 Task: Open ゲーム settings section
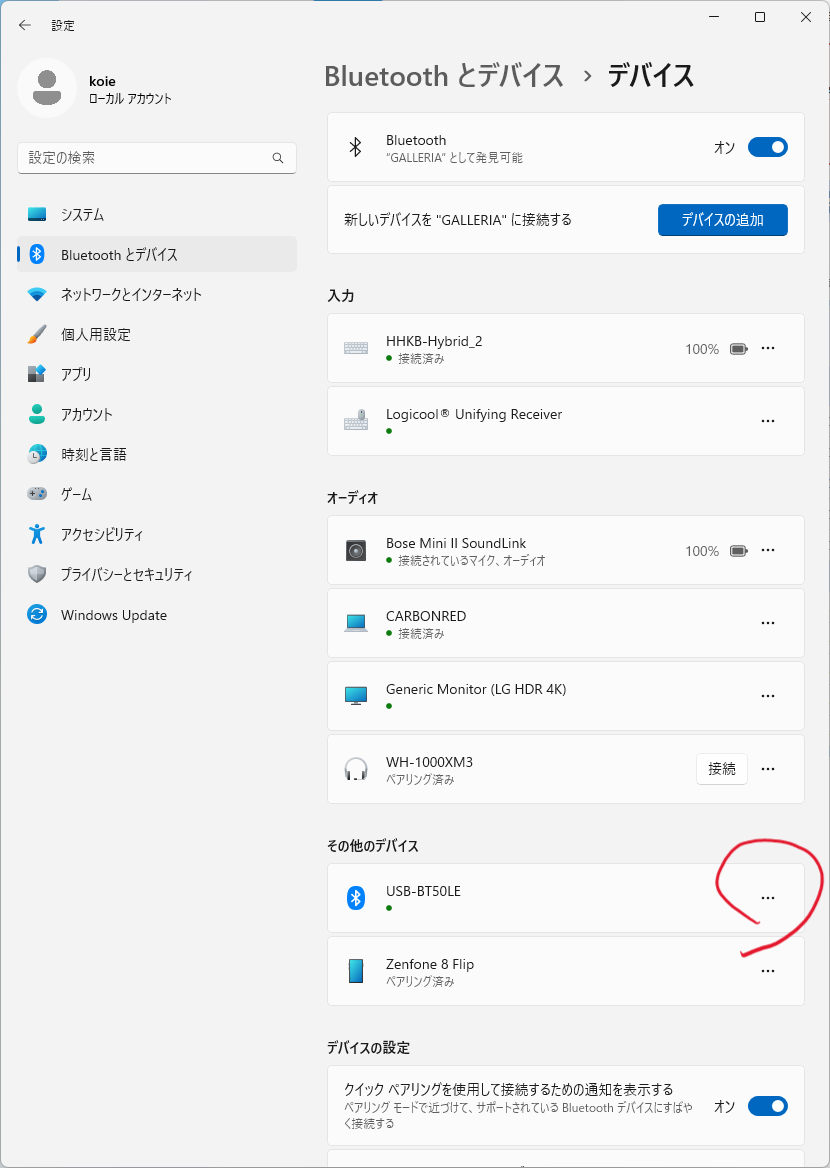pyautogui.click(x=156, y=494)
